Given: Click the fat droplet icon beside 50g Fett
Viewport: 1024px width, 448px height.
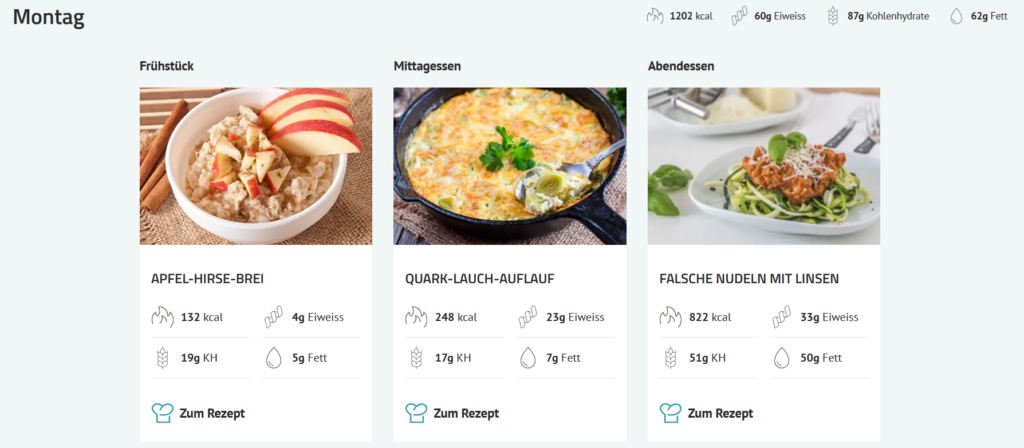Looking at the screenshot, I should pyautogui.click(x=781, y=358).
